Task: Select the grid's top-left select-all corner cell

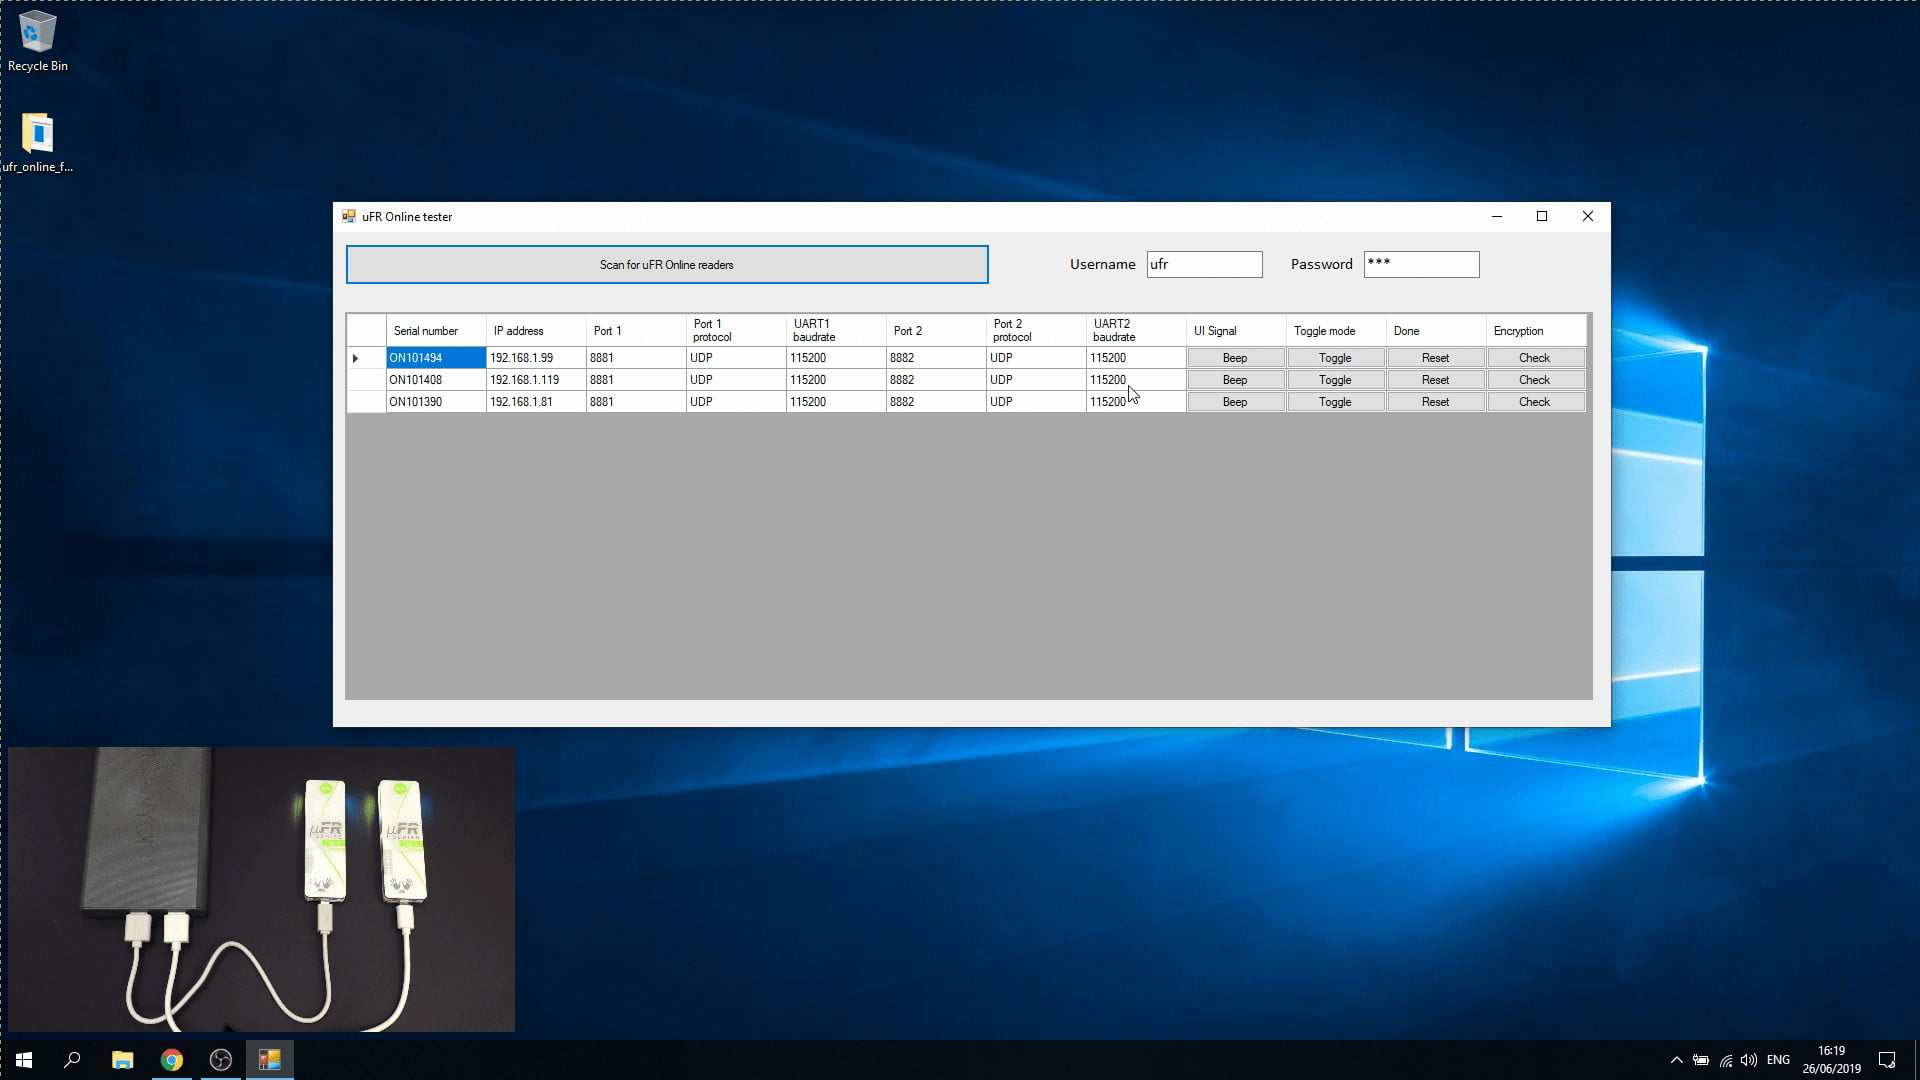Action: (x=366, y=331)
